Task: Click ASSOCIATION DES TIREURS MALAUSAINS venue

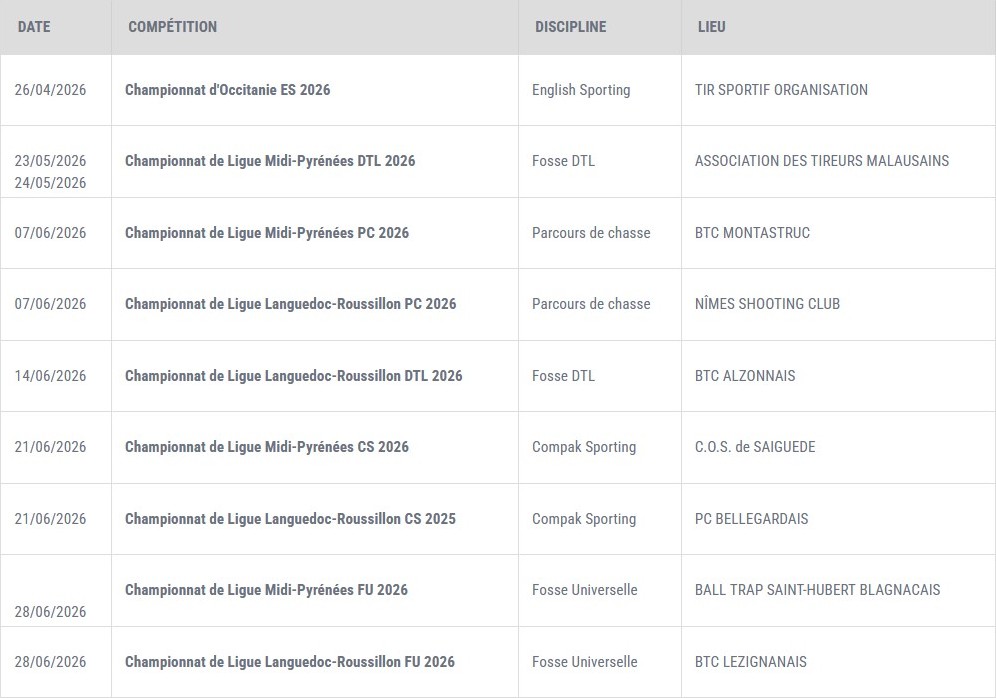Action: [x=821, y=161]
